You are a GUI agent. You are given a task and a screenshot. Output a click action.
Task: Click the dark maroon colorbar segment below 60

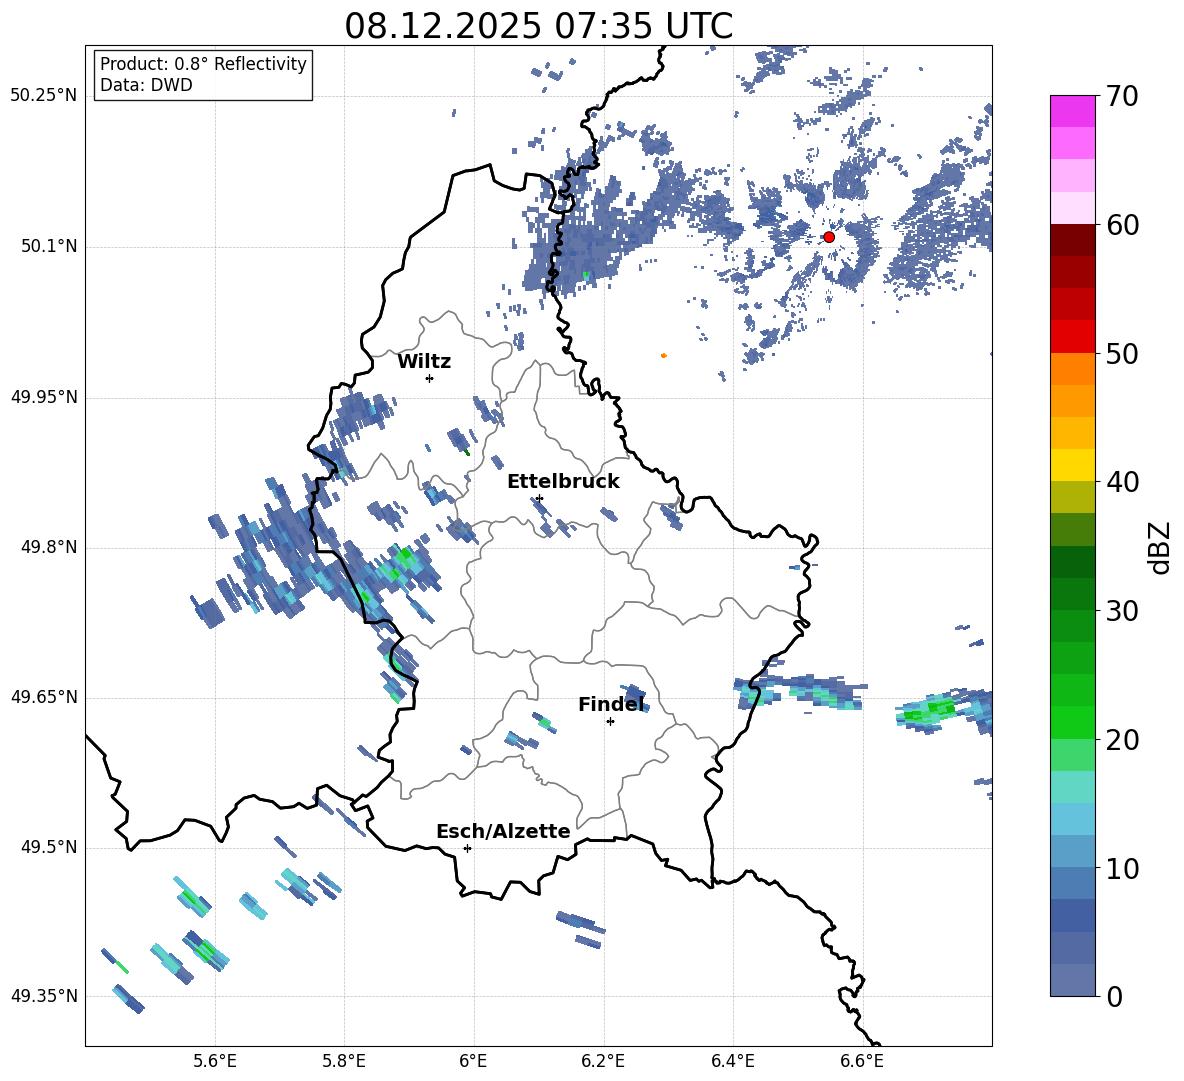[x=1072, y=240]
